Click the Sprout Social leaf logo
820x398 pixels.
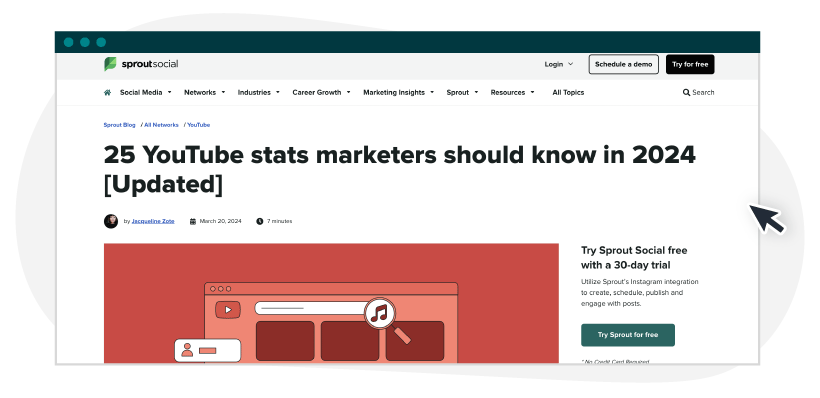click(110, 64)
